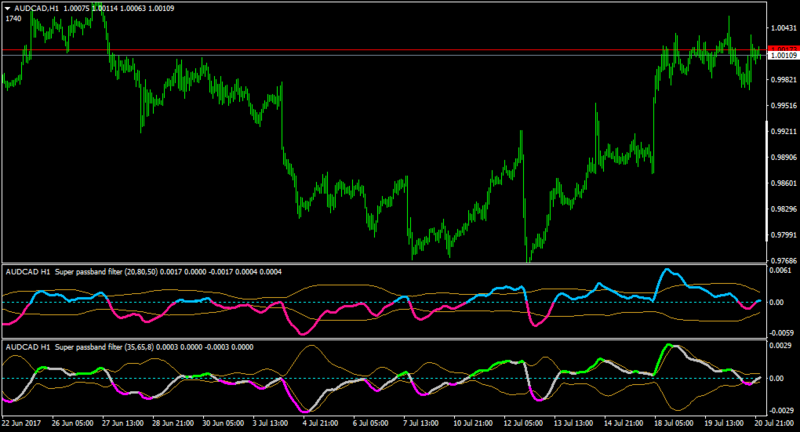Click the 0.98601 value on price scale
This screenshot has width=800, height=432.
point(783,183)
